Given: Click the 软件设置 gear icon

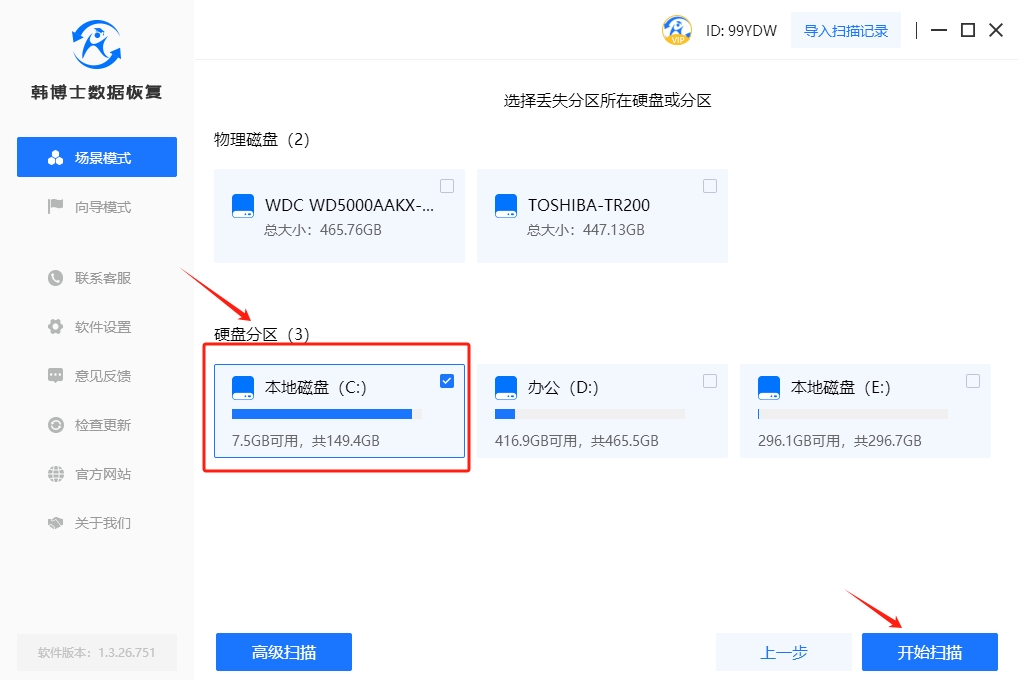Looking at the screenshot, I should coord(56,327).
